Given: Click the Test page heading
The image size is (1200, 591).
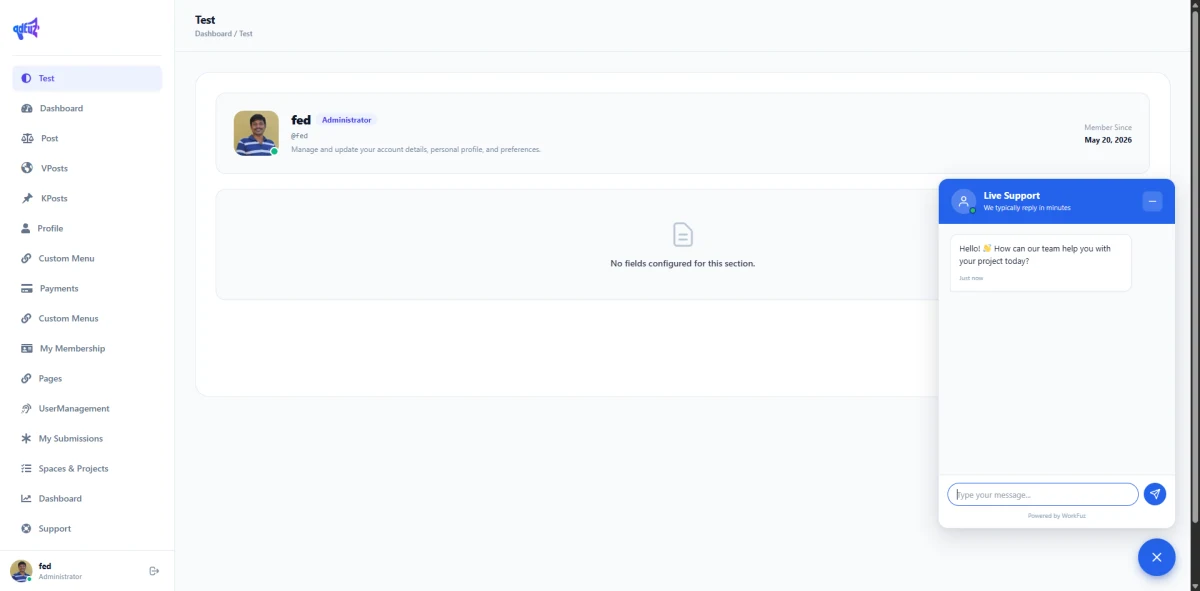Looking at the screenshot, I should [x=205, y=20].
